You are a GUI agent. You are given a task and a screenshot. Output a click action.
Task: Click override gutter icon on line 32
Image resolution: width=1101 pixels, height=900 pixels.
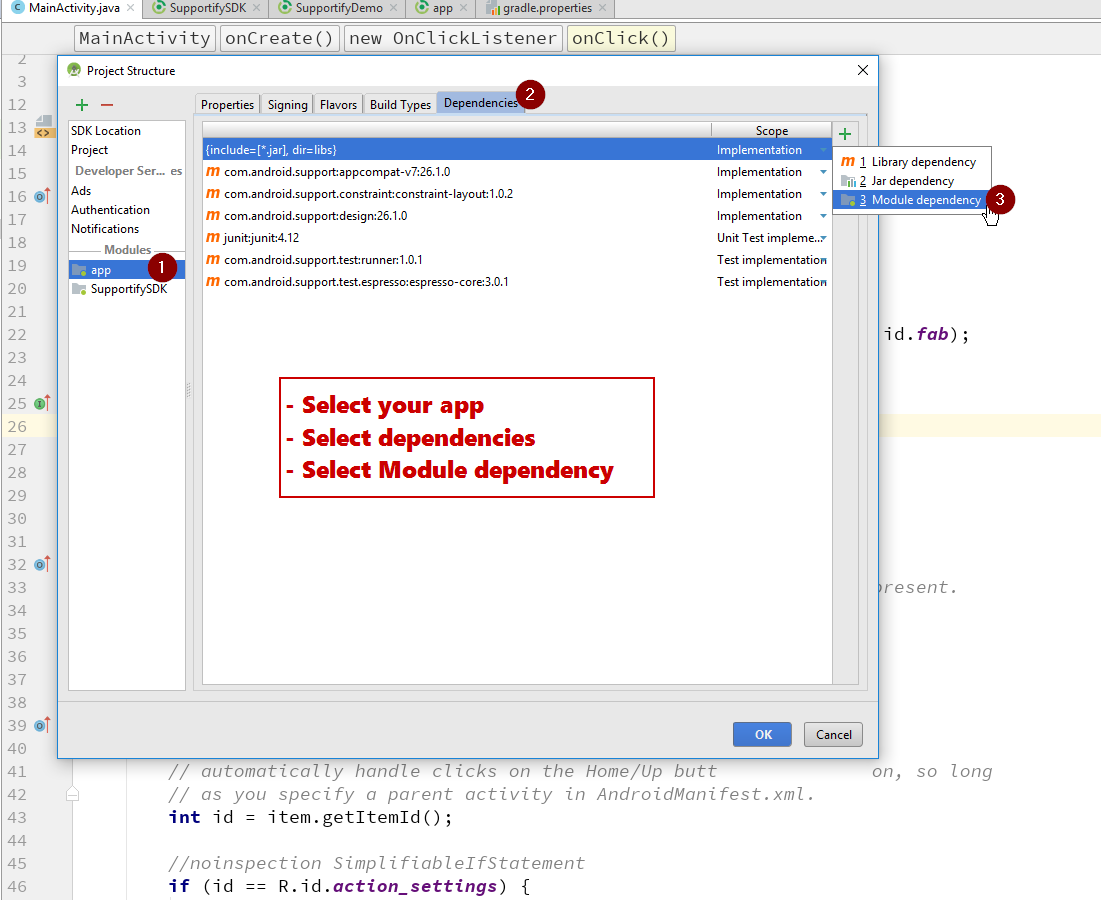tap(42, 564)
